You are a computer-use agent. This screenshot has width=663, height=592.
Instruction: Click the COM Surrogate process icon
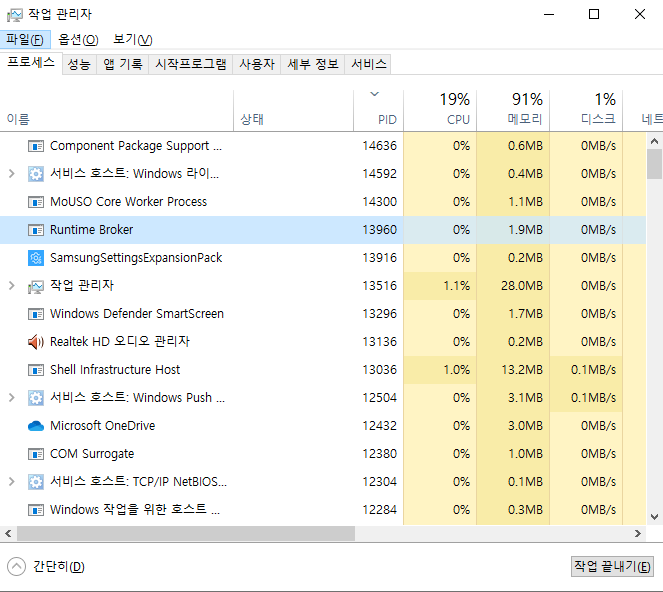(x=36, y=454)
